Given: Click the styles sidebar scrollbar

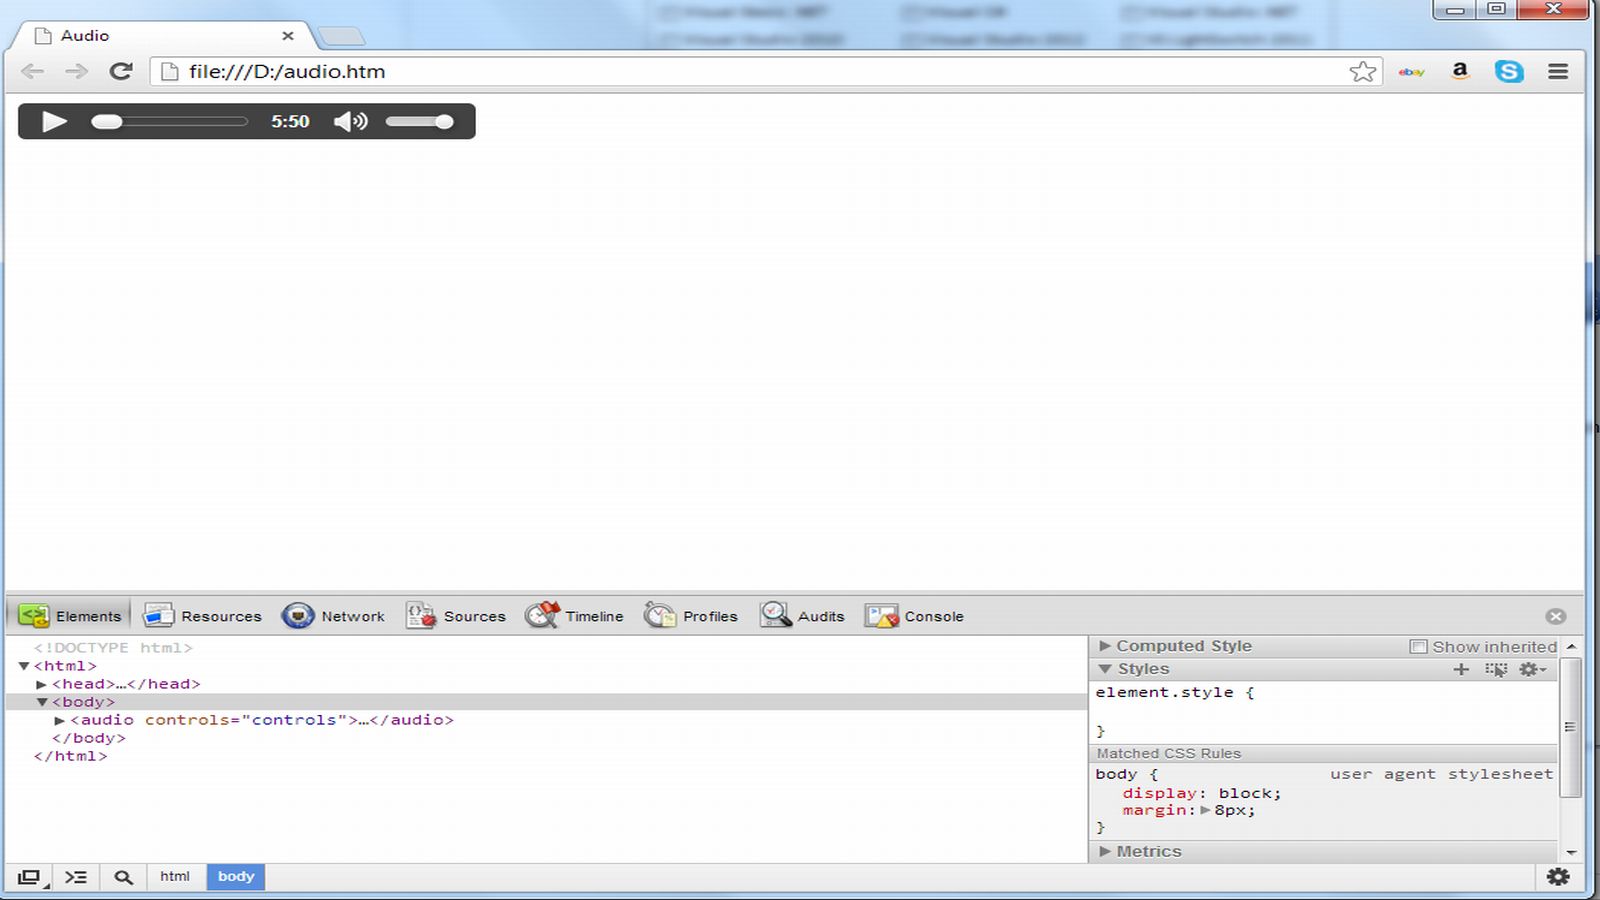Looking at the screenshot, I should (1571, 728).
